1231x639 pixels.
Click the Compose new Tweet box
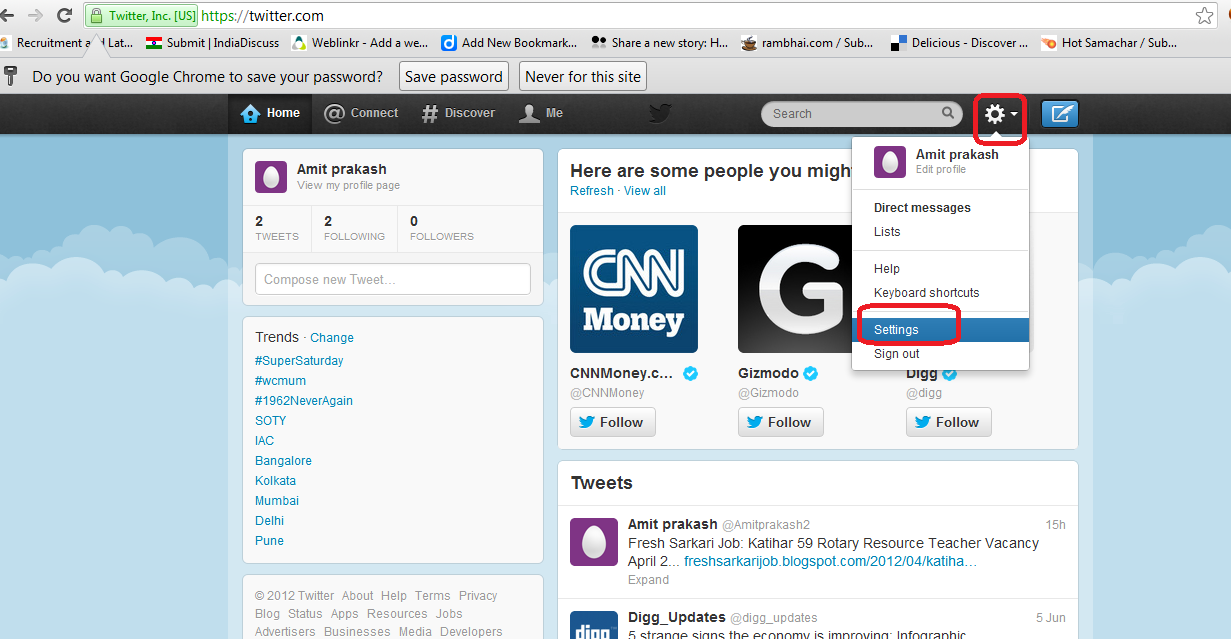[393, 279]
